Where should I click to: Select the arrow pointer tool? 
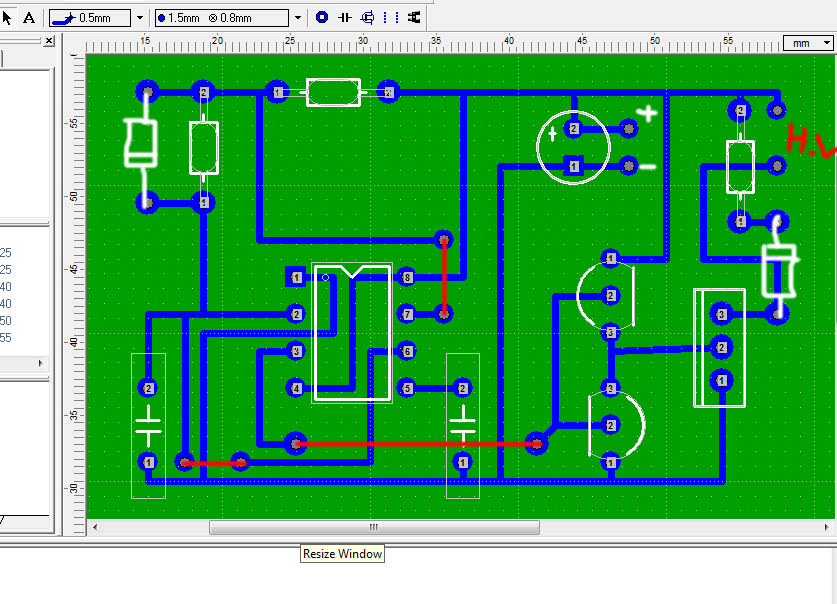point(7,18)
